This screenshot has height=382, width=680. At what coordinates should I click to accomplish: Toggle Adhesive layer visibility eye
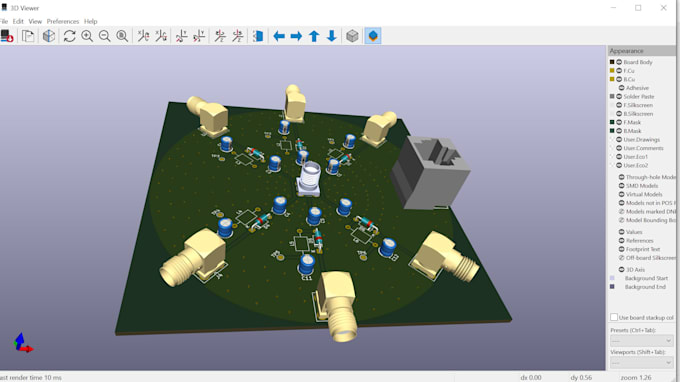tap(621, 88)
